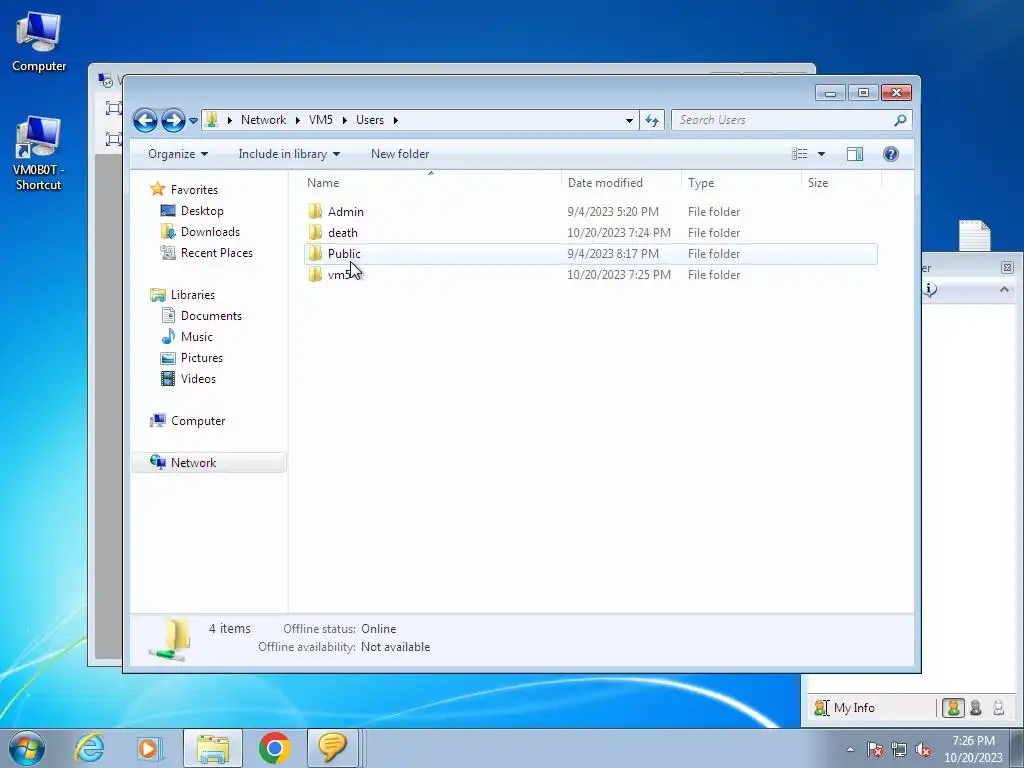Image resolution: width=1024 pixels, height=768 pixels.
Task: Change the view with the view icon
Action: tap(800, 154)
